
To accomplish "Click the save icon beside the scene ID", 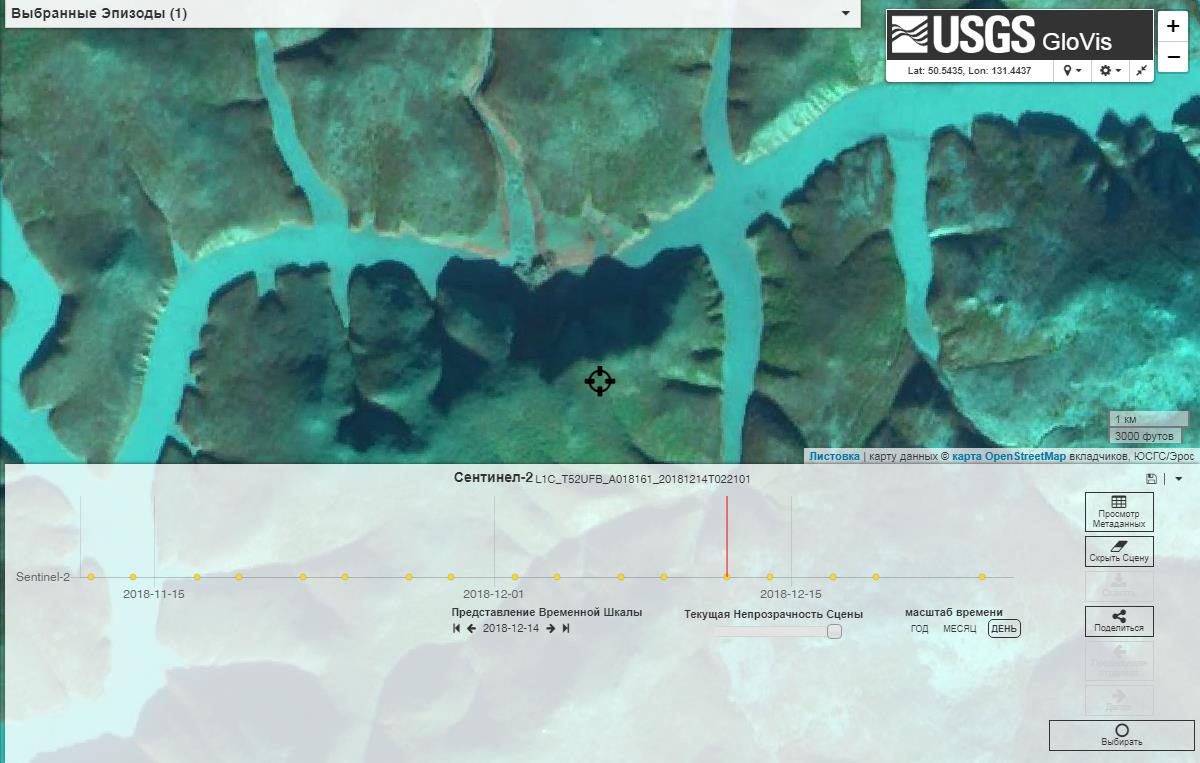I will [1152, 479].
